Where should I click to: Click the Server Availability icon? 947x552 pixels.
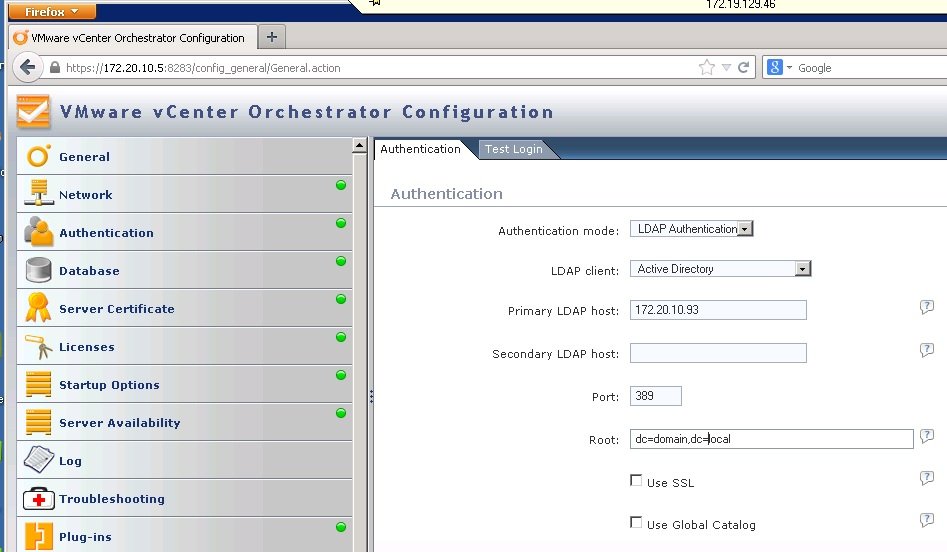tap(39, 422)
